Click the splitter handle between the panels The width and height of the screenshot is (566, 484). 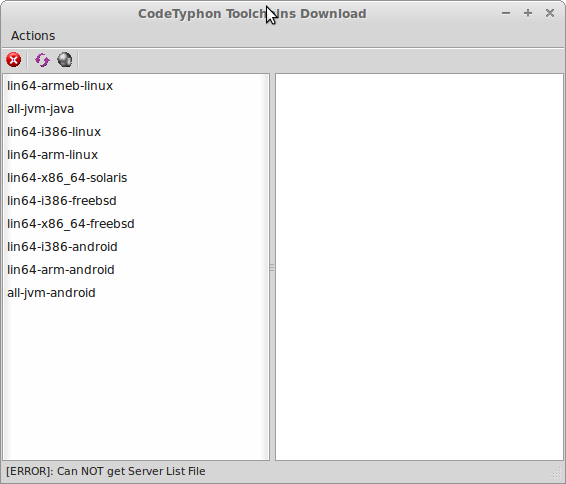point(272,267)
